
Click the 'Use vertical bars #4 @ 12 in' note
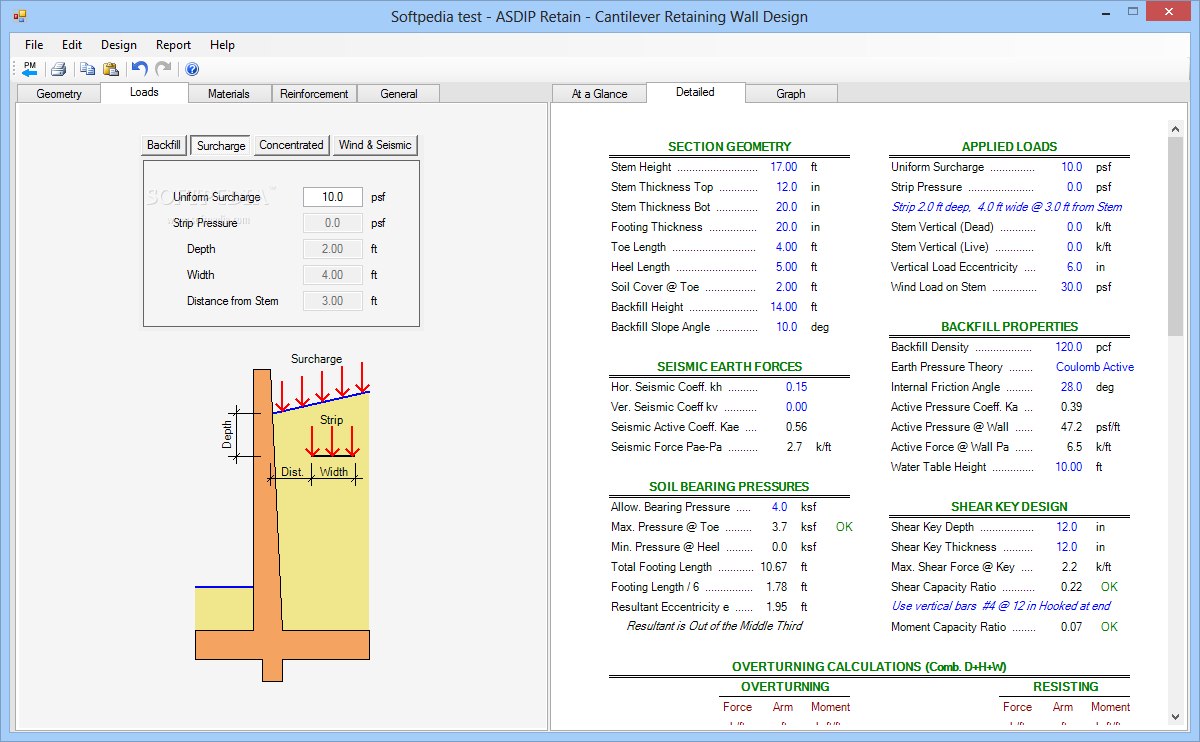(x=1001, y=606)
